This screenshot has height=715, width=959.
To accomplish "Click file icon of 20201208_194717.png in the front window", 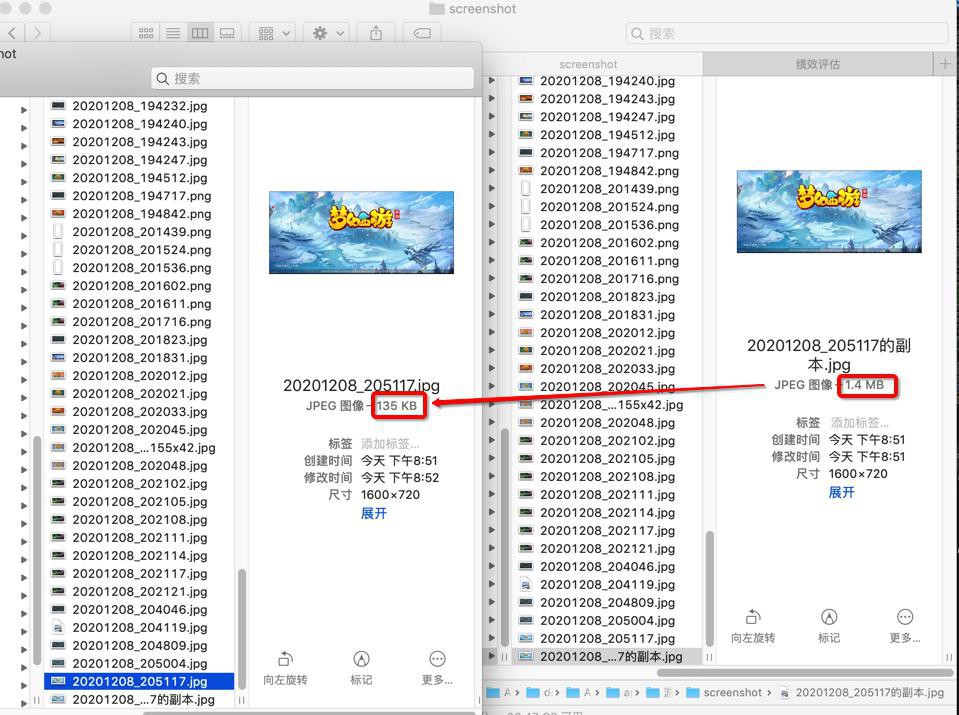I will (x=58, y=196).
